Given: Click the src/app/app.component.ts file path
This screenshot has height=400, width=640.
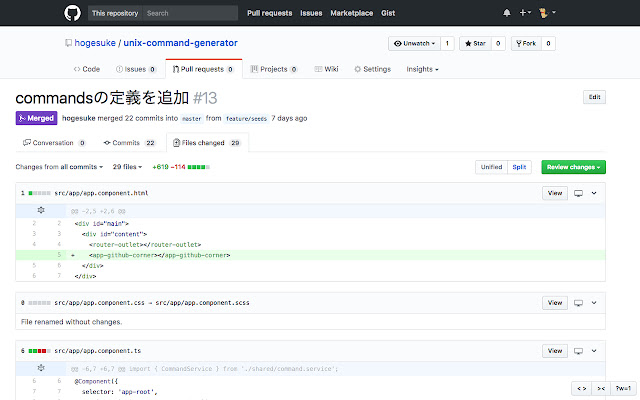Looking at the screenshot, I should pyautogui.click(x=98, y=351).
